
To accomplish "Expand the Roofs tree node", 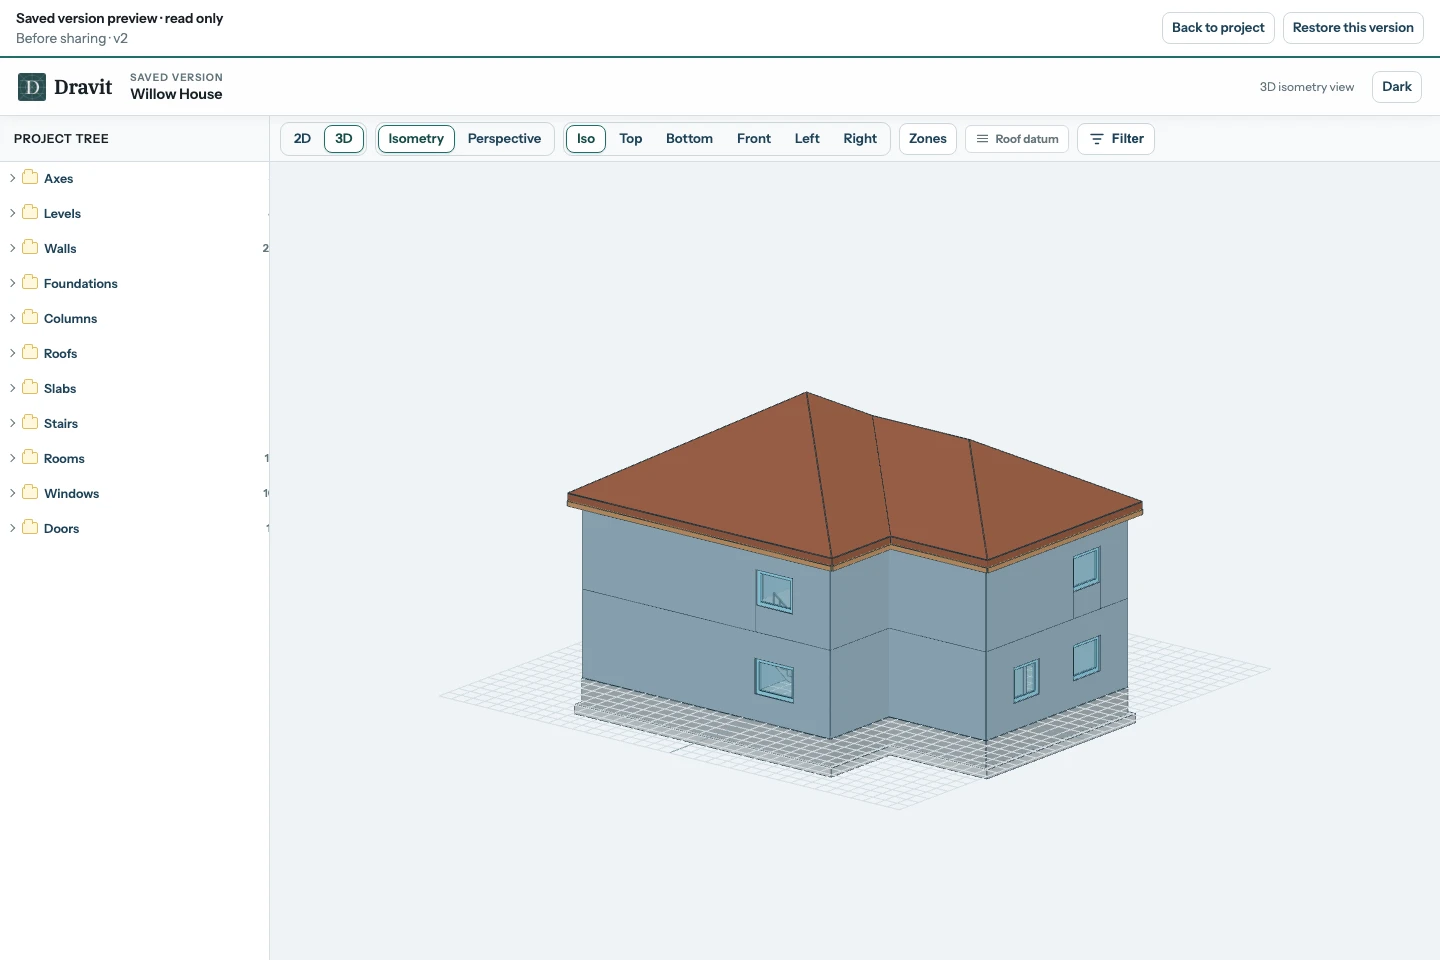I will click(x=12, y=353).
